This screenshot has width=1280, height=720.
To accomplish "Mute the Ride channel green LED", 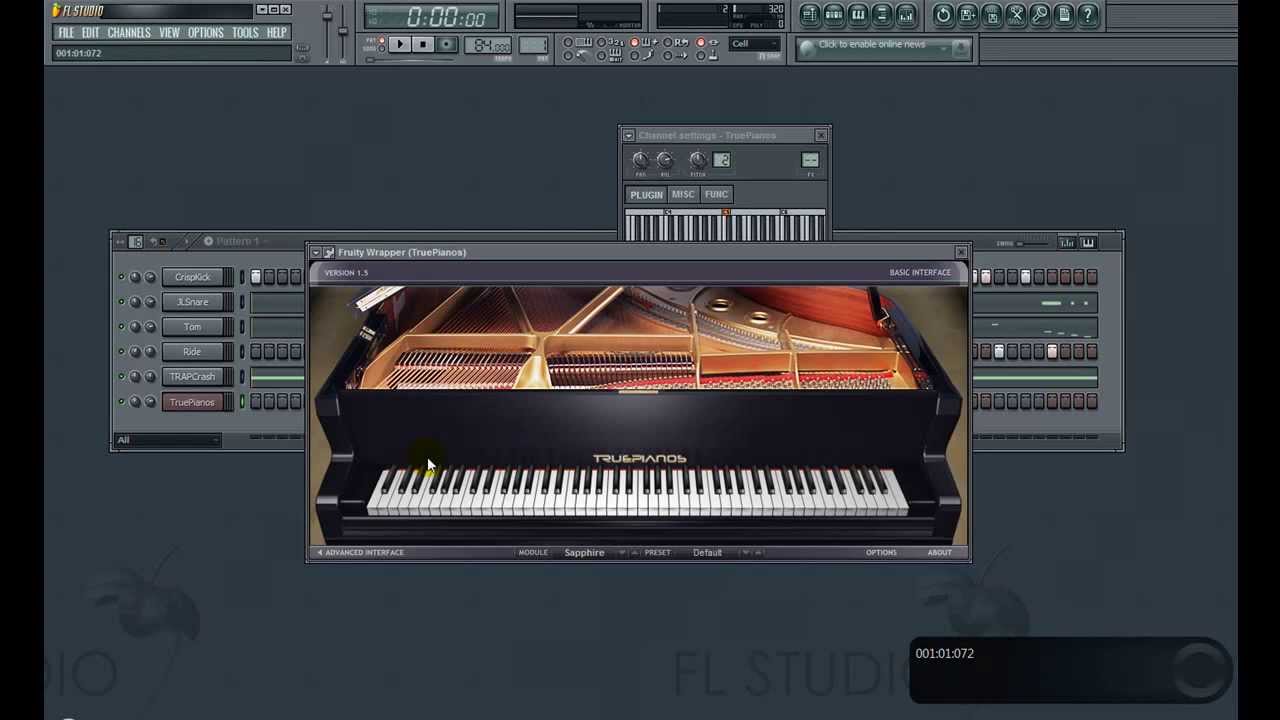I will (x=121, y=352).
